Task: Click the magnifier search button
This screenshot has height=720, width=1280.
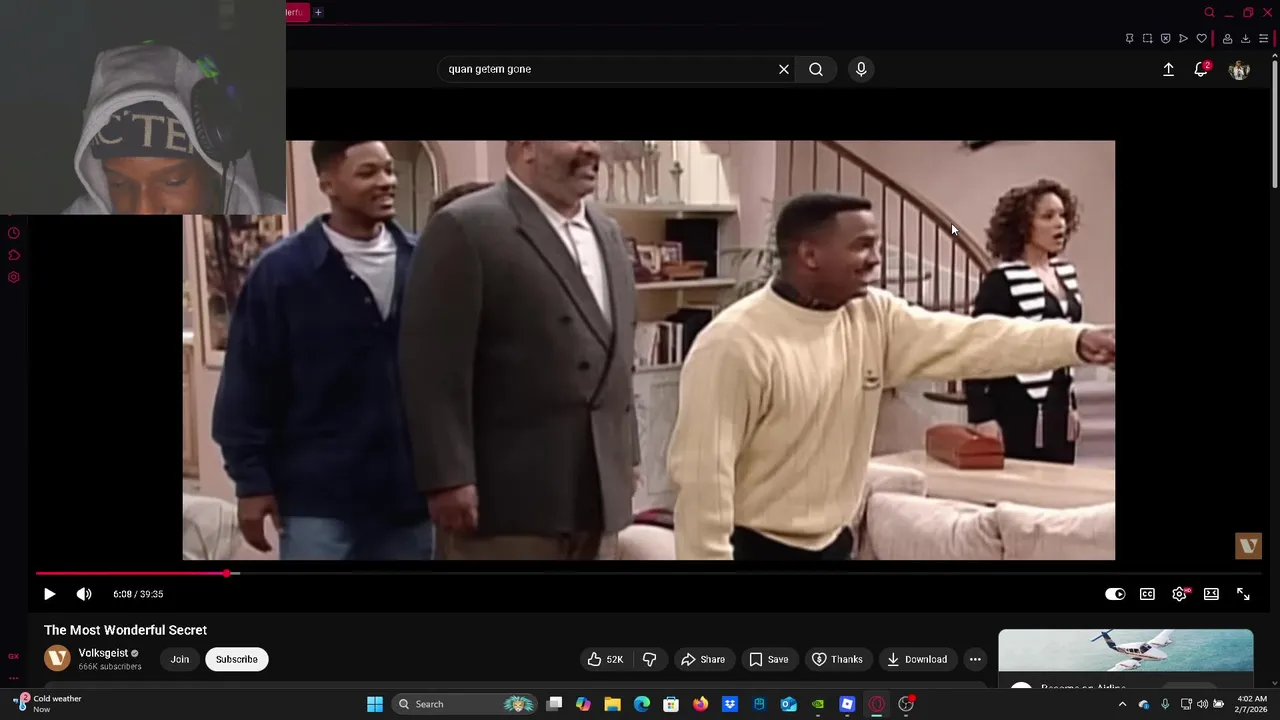Action: pyautogui.click(x=816, y=69)
